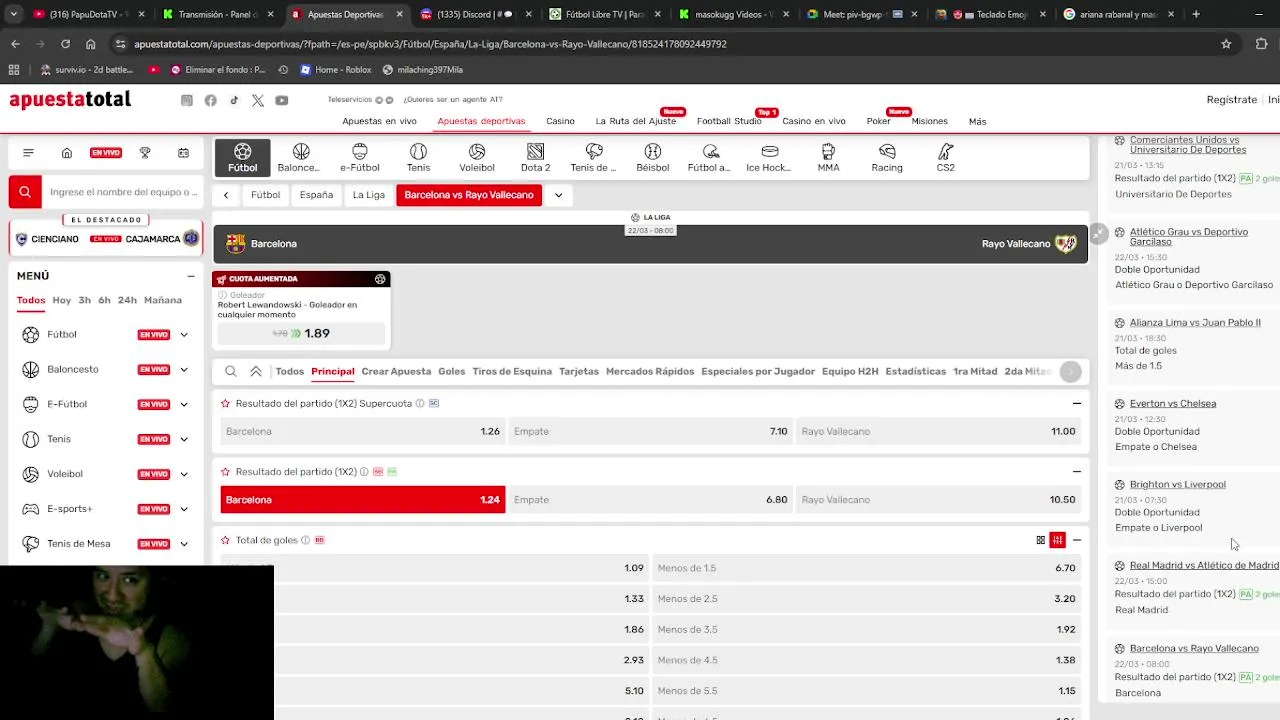Open the CS2 section

click(945, 158)
